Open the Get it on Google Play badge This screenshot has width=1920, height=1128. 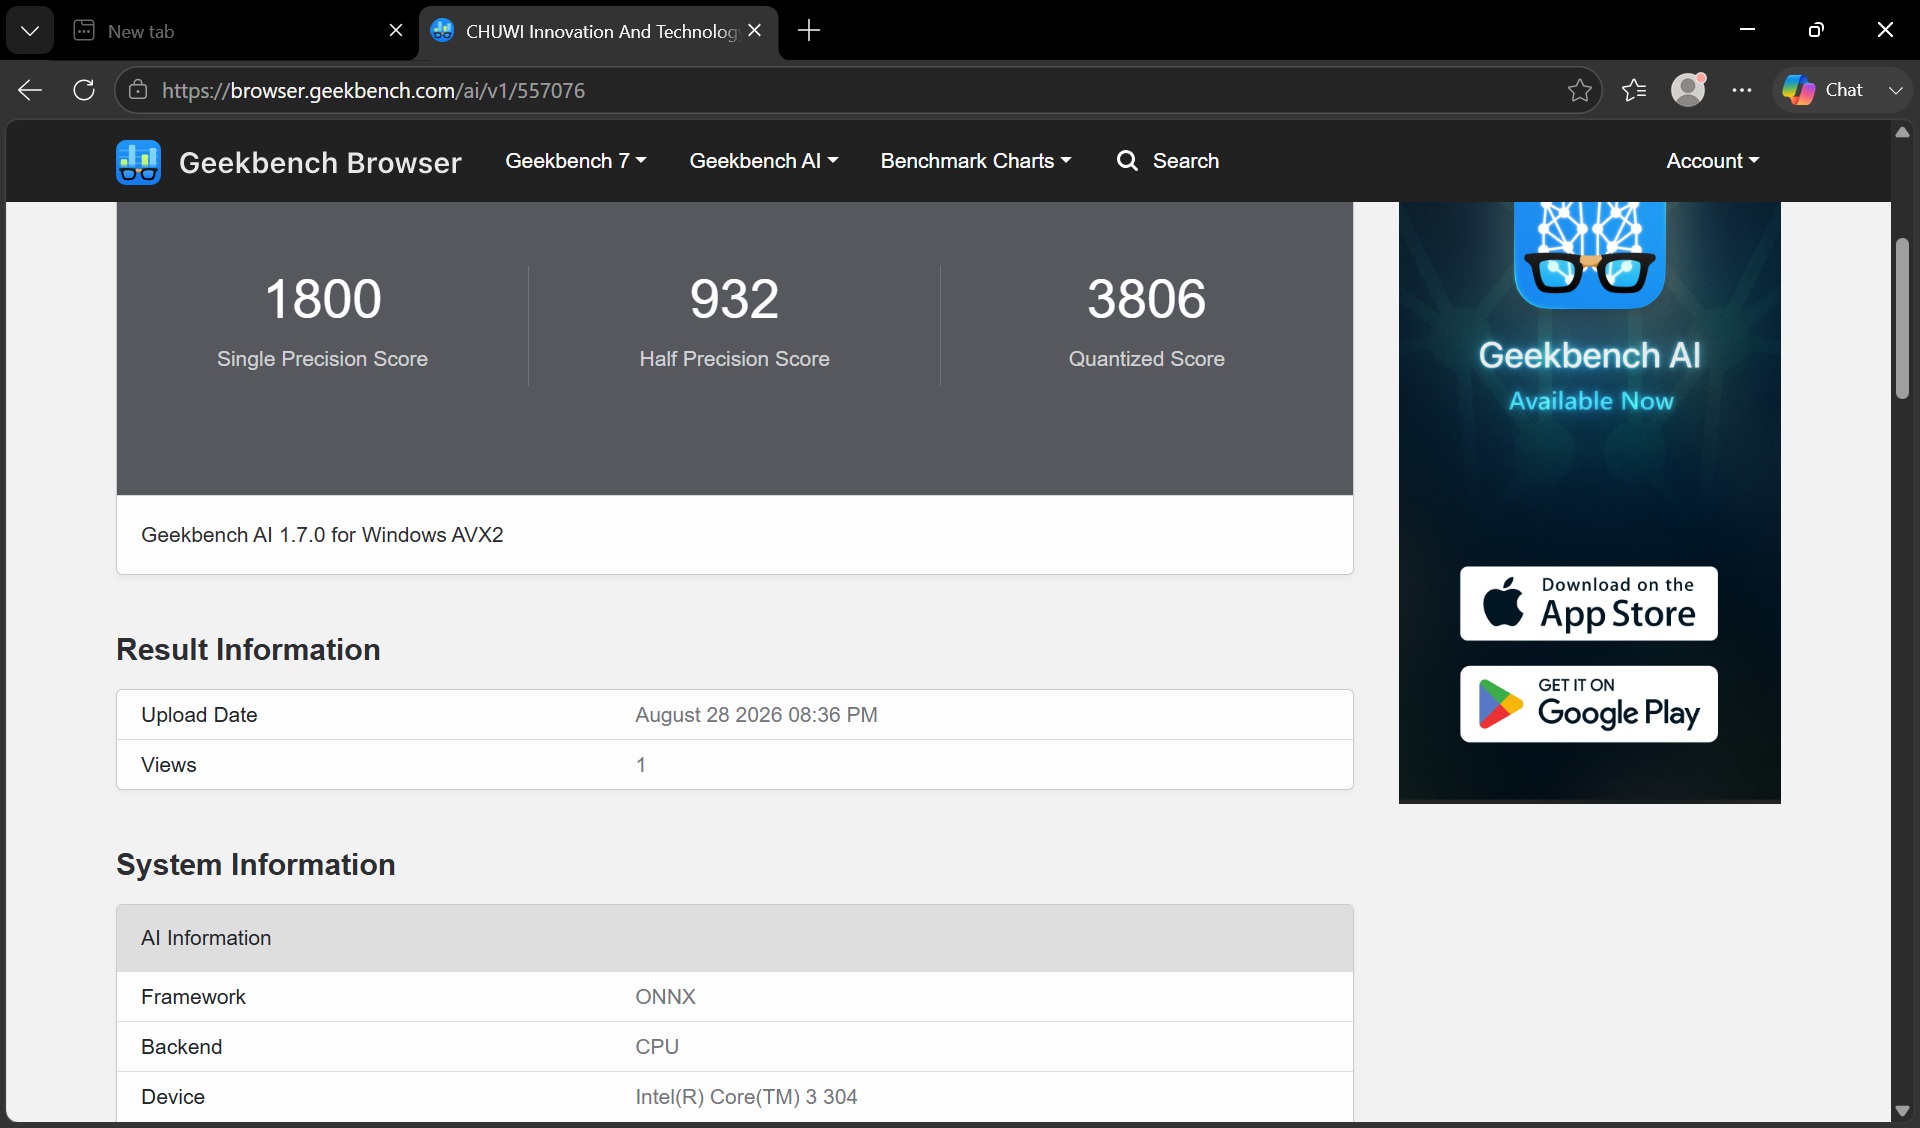tap(1589, 704)
